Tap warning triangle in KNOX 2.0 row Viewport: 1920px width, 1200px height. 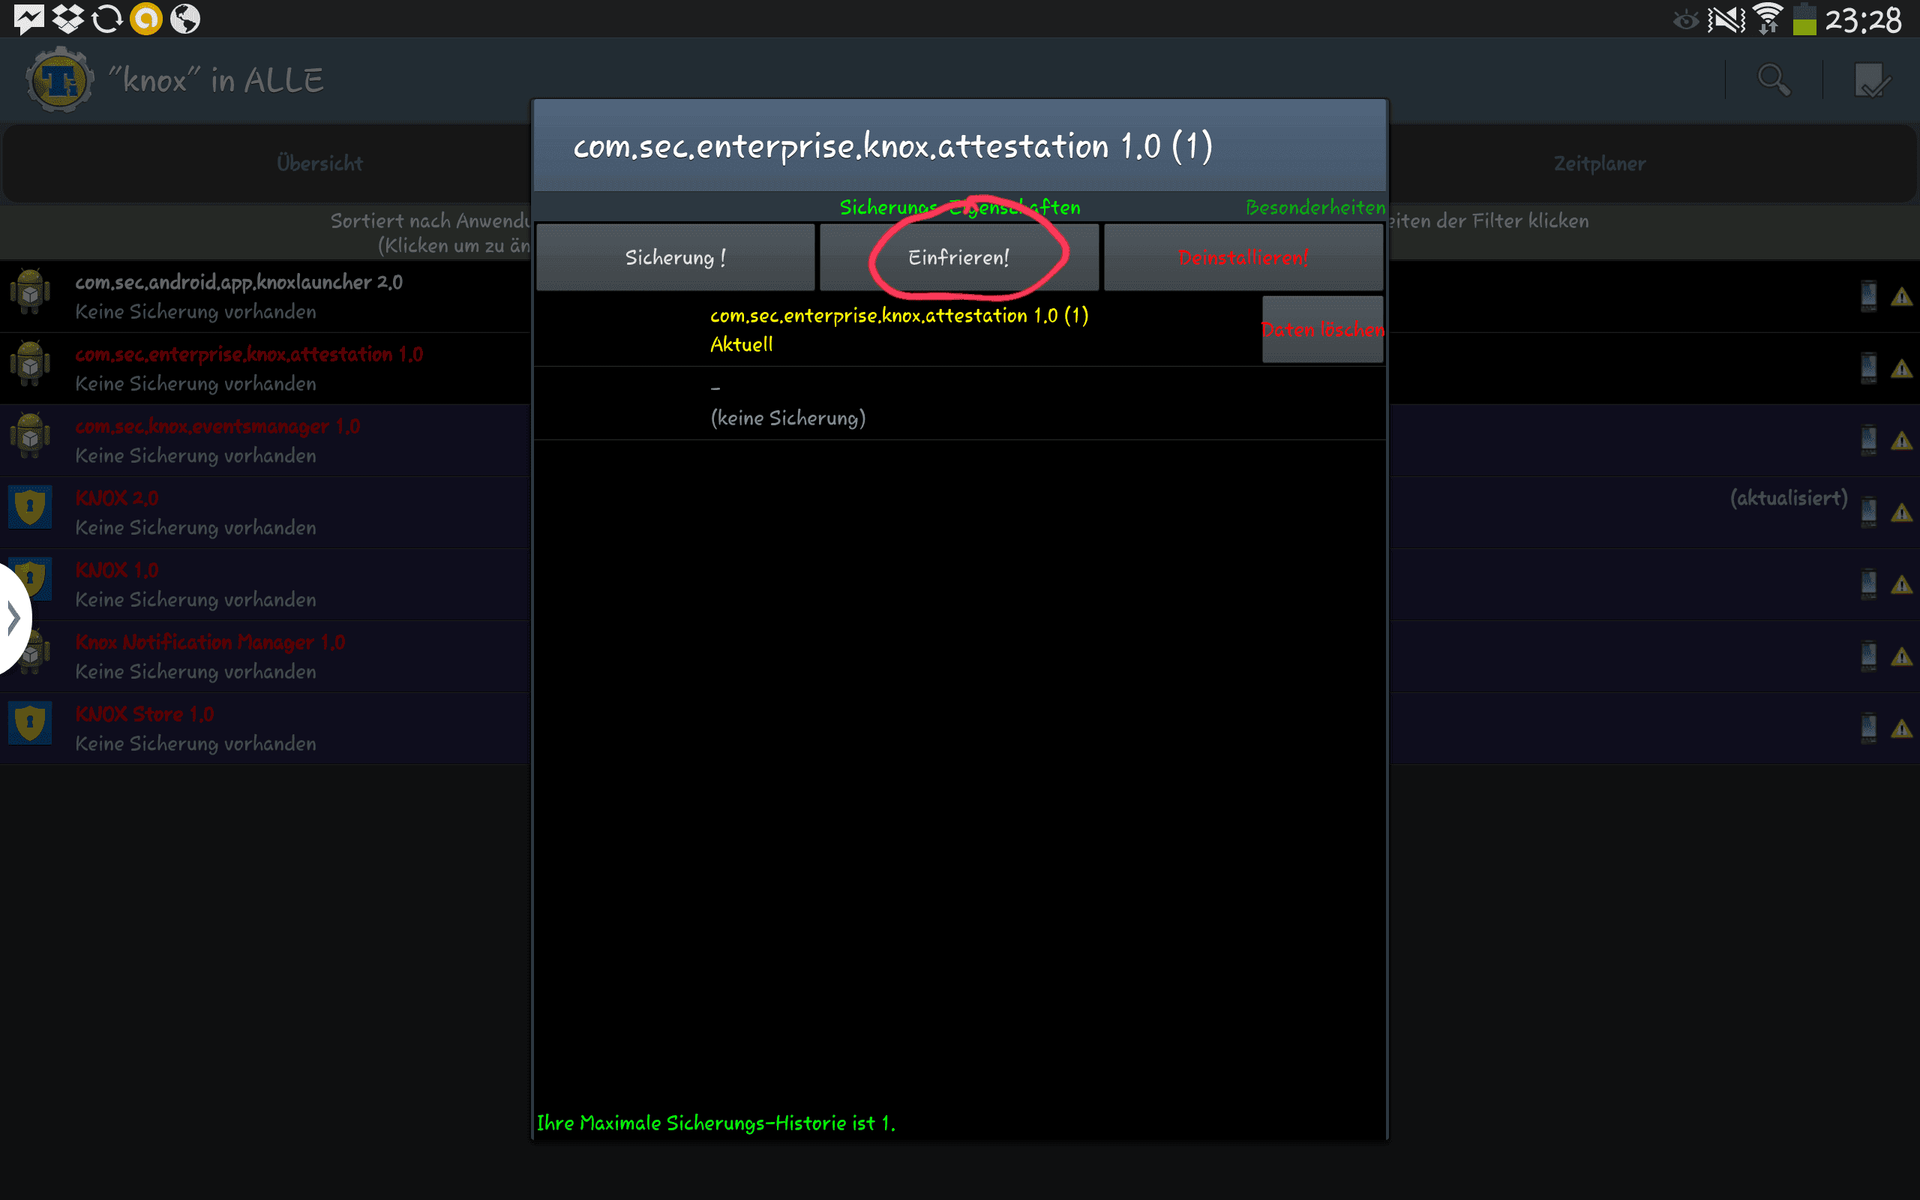pos(1902,513)
